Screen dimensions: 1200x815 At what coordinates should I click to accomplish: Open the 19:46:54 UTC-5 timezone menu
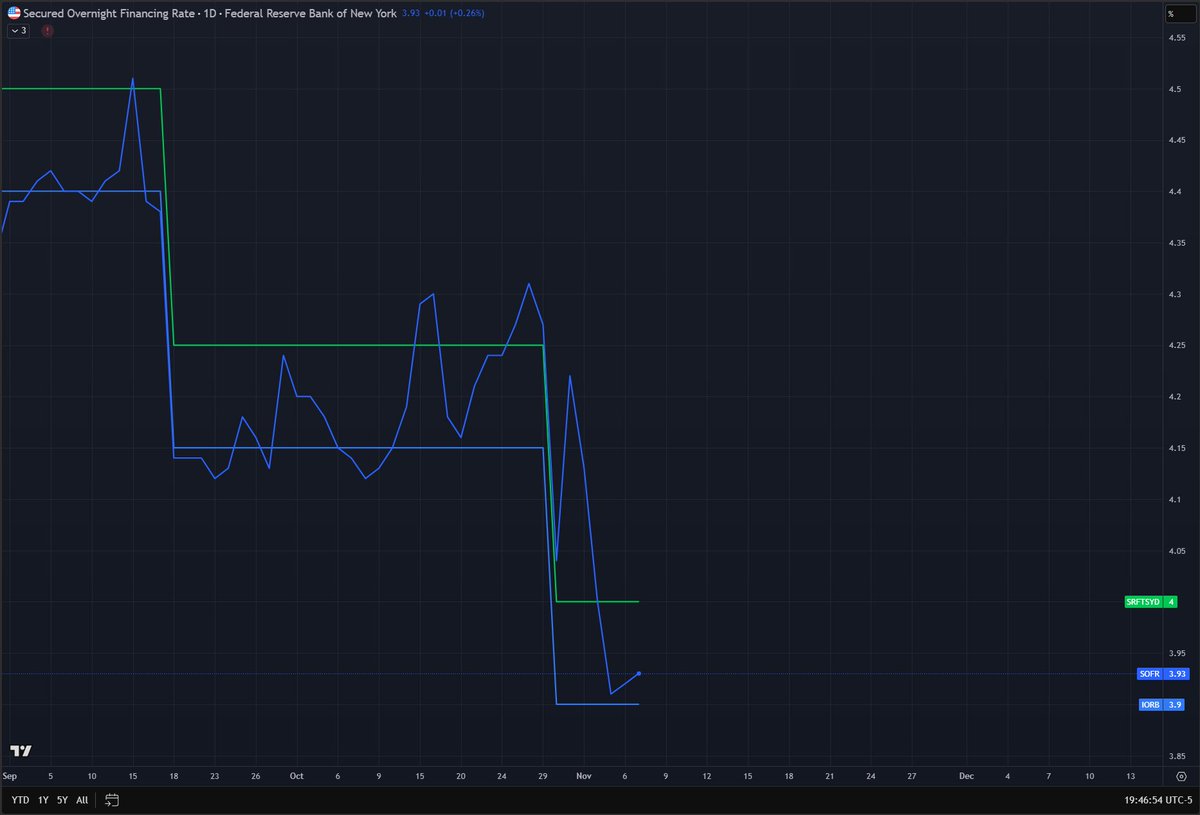(x=1158, y=800)
